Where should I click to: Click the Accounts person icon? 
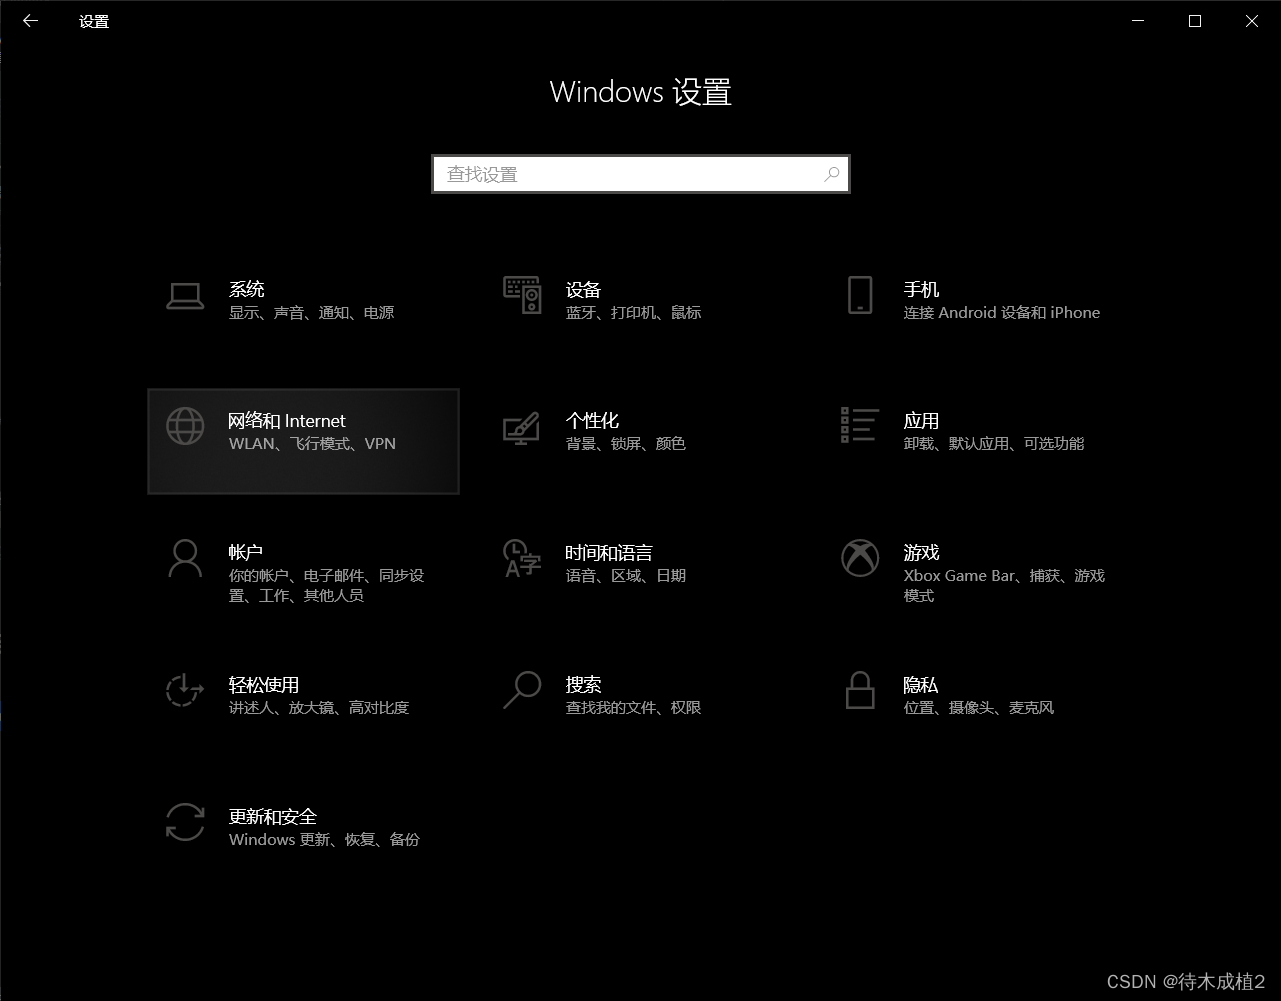pos(185,559)
